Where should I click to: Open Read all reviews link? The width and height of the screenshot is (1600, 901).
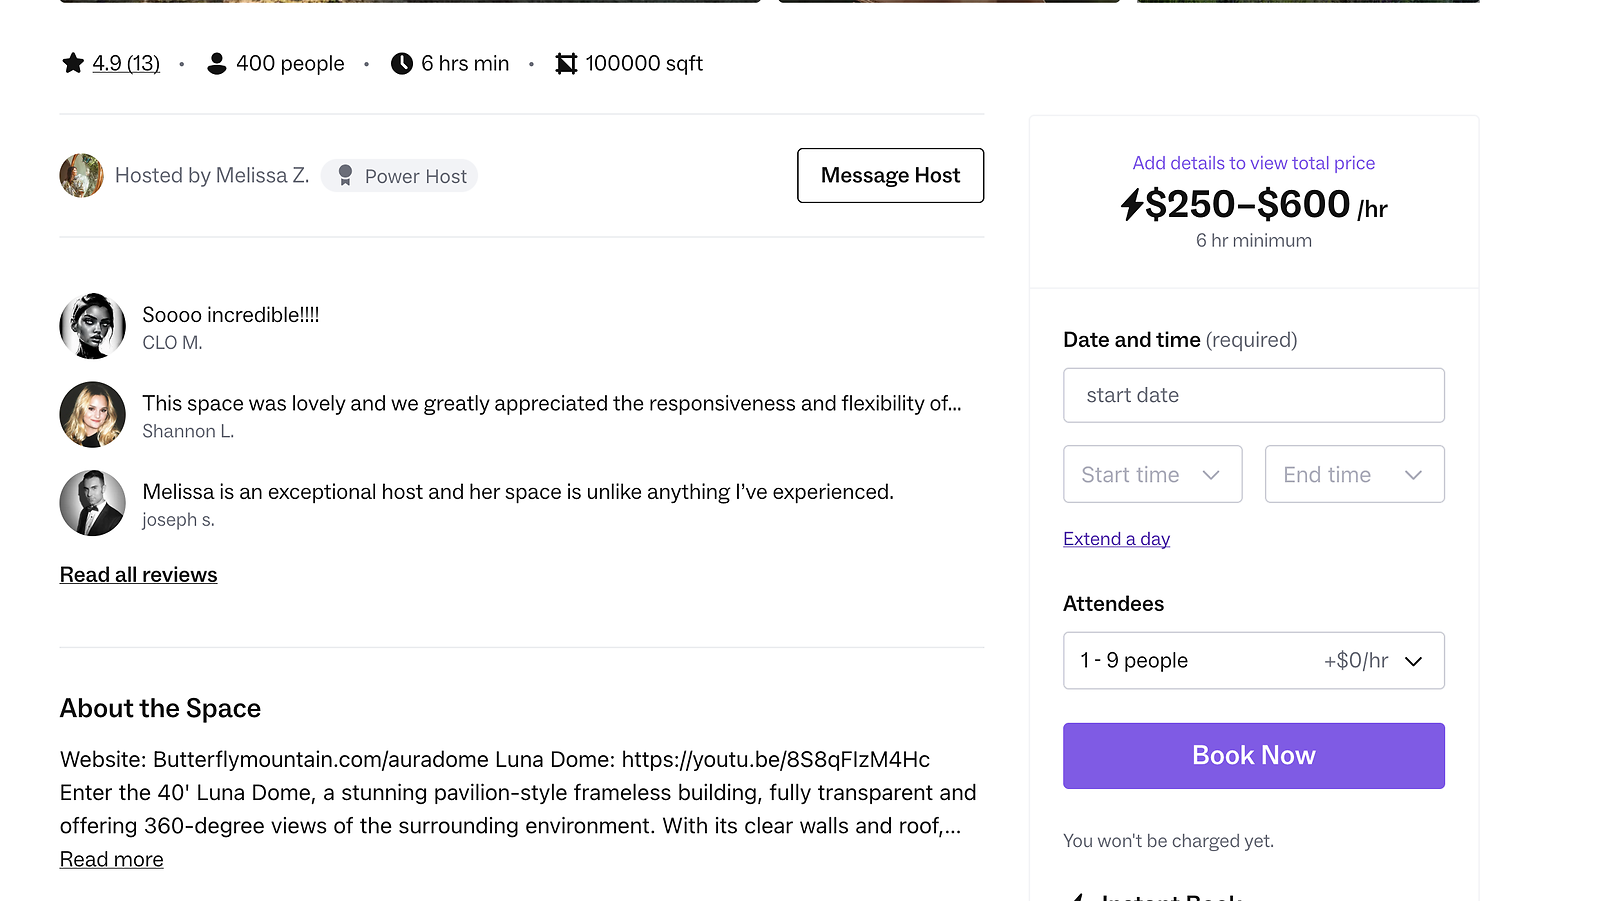pyautogui.click(x=139, y=575)
